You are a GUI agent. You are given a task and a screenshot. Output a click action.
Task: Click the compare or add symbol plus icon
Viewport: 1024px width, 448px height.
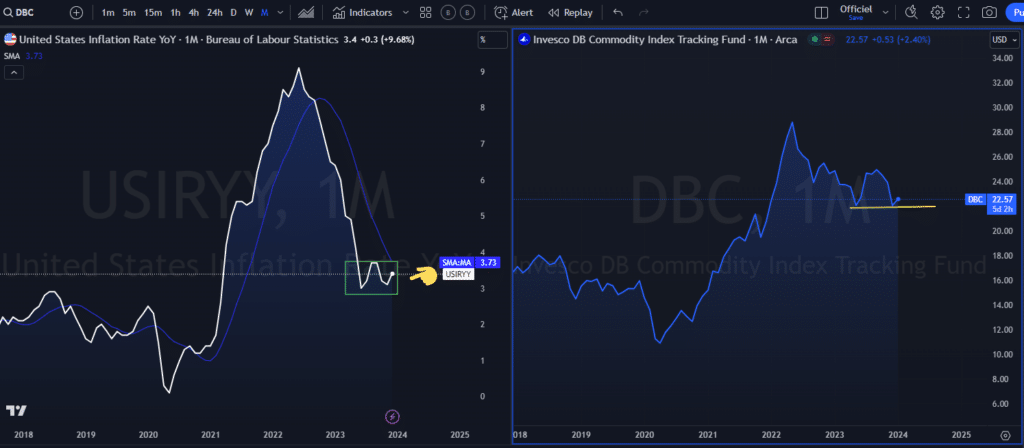point(76,12)
